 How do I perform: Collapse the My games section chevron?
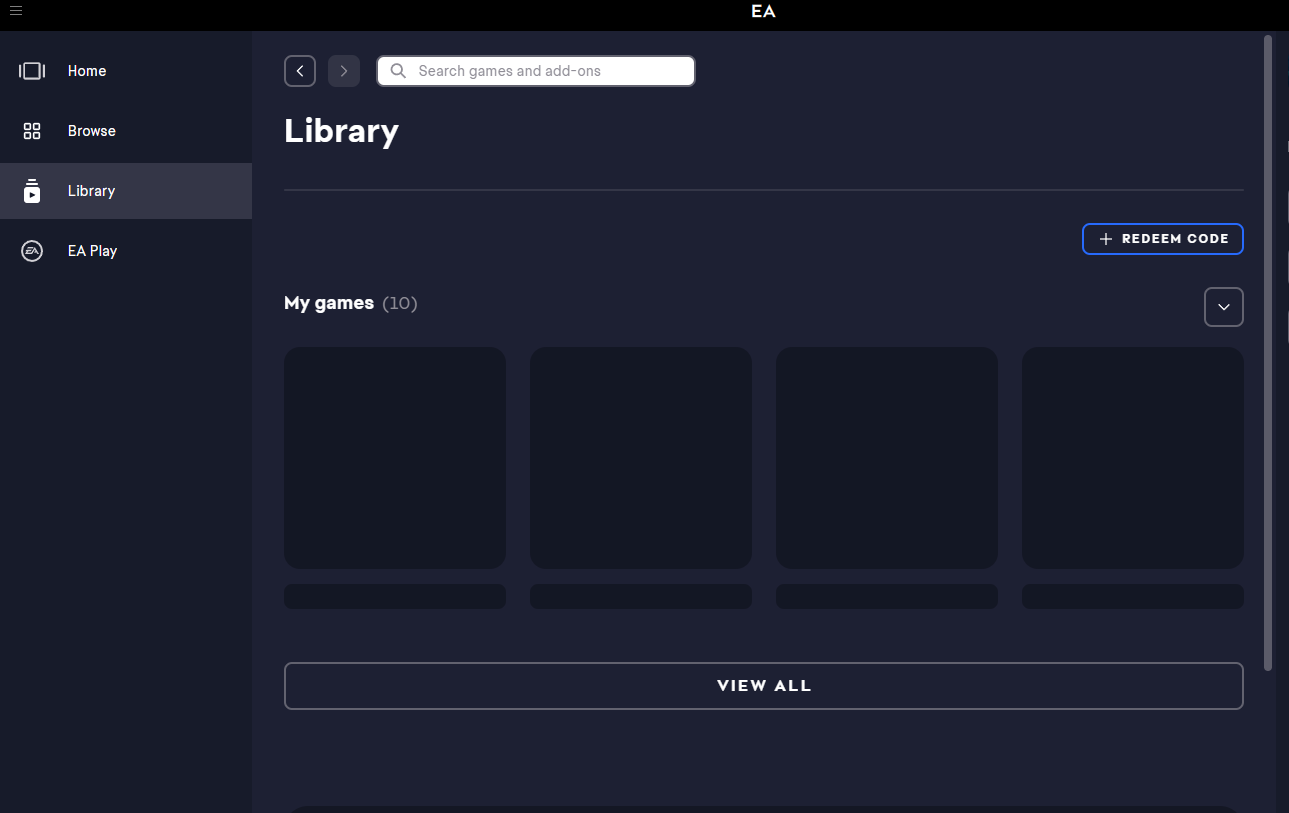1224,307
